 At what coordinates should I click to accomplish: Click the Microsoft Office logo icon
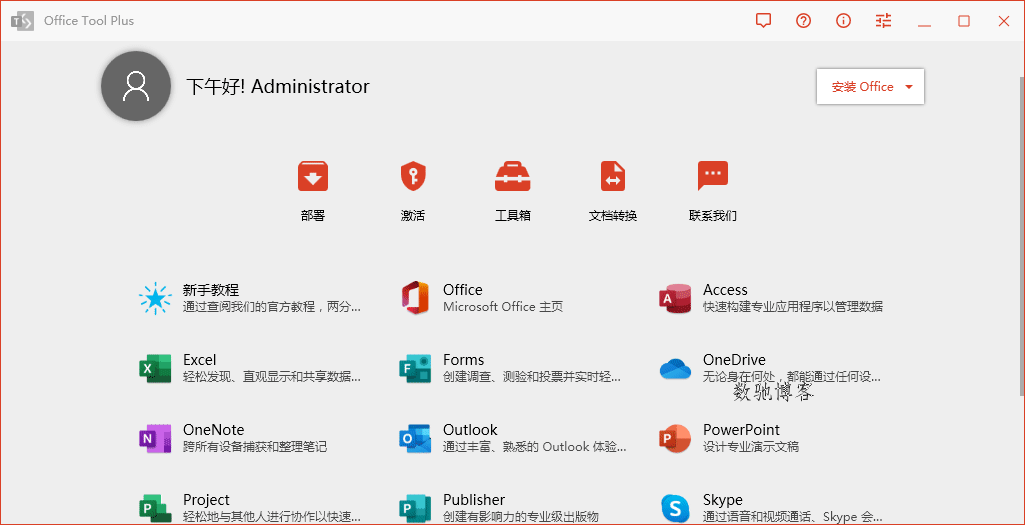coord(415,297)
